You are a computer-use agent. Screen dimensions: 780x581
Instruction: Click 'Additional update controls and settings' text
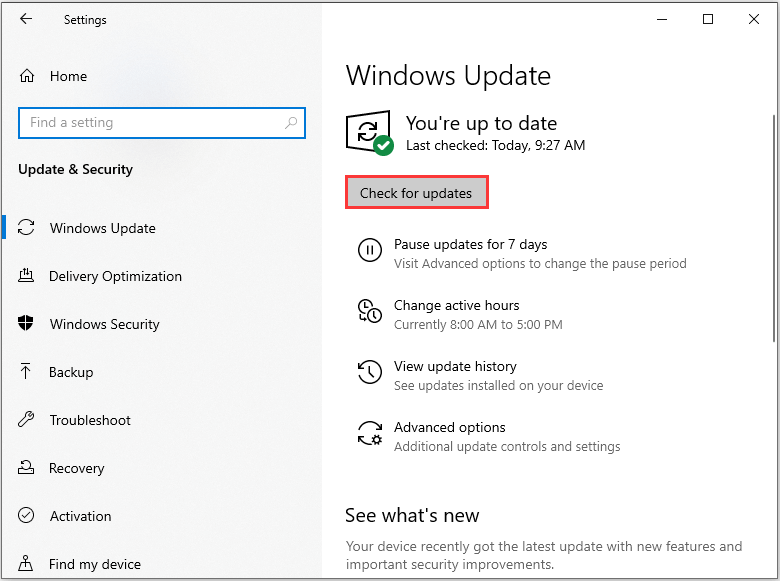(507, 447)
